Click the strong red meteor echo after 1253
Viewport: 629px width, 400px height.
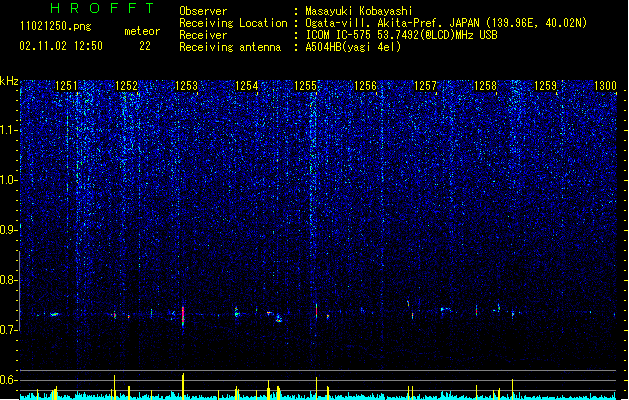[183, 316]
